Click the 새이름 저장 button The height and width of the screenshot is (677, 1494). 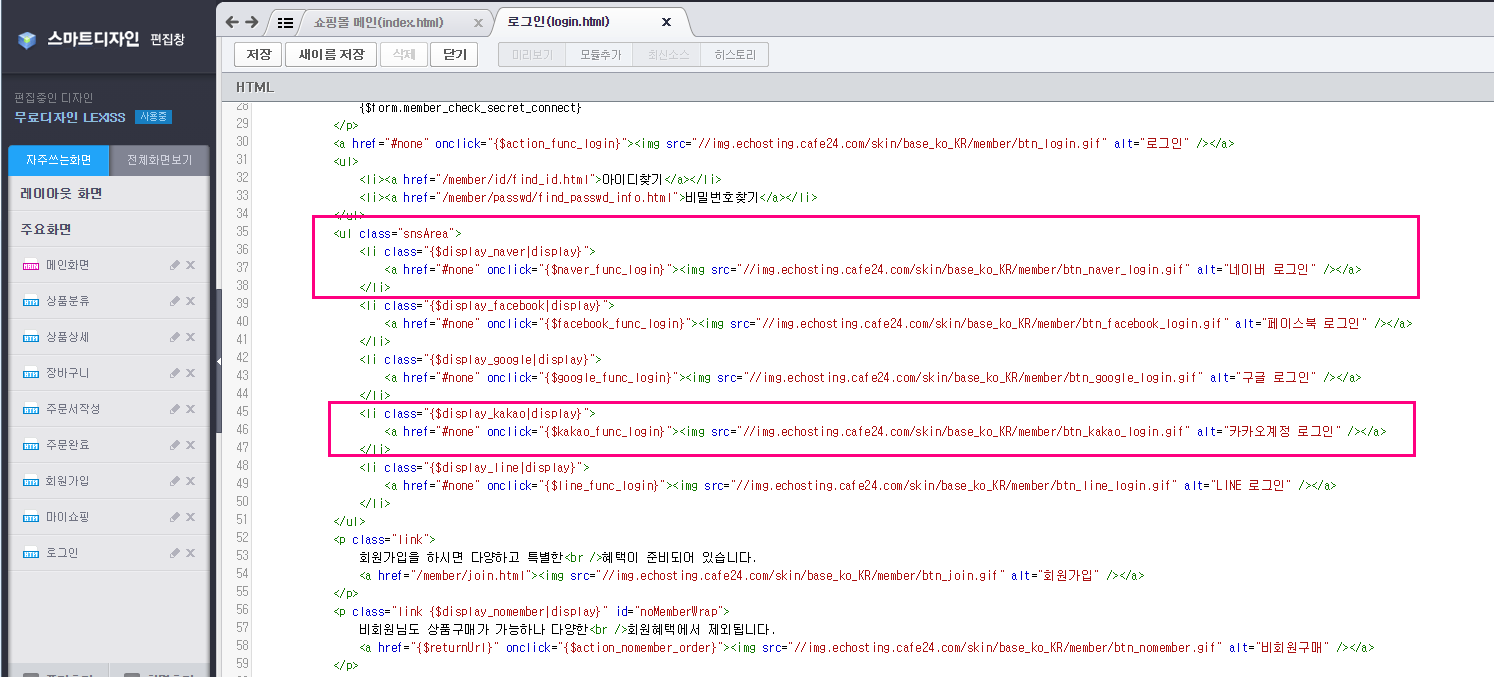click(331, 55)
